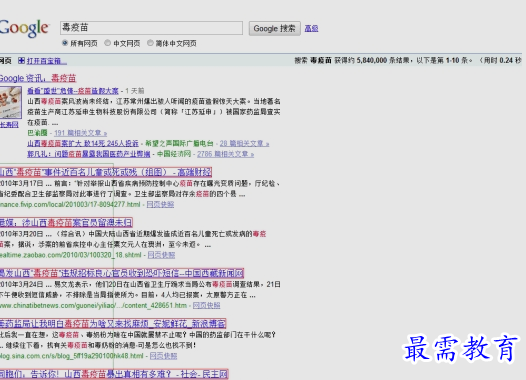
Task: Open 网页快照 for the fivip.com result
Action: pos(160,204)
